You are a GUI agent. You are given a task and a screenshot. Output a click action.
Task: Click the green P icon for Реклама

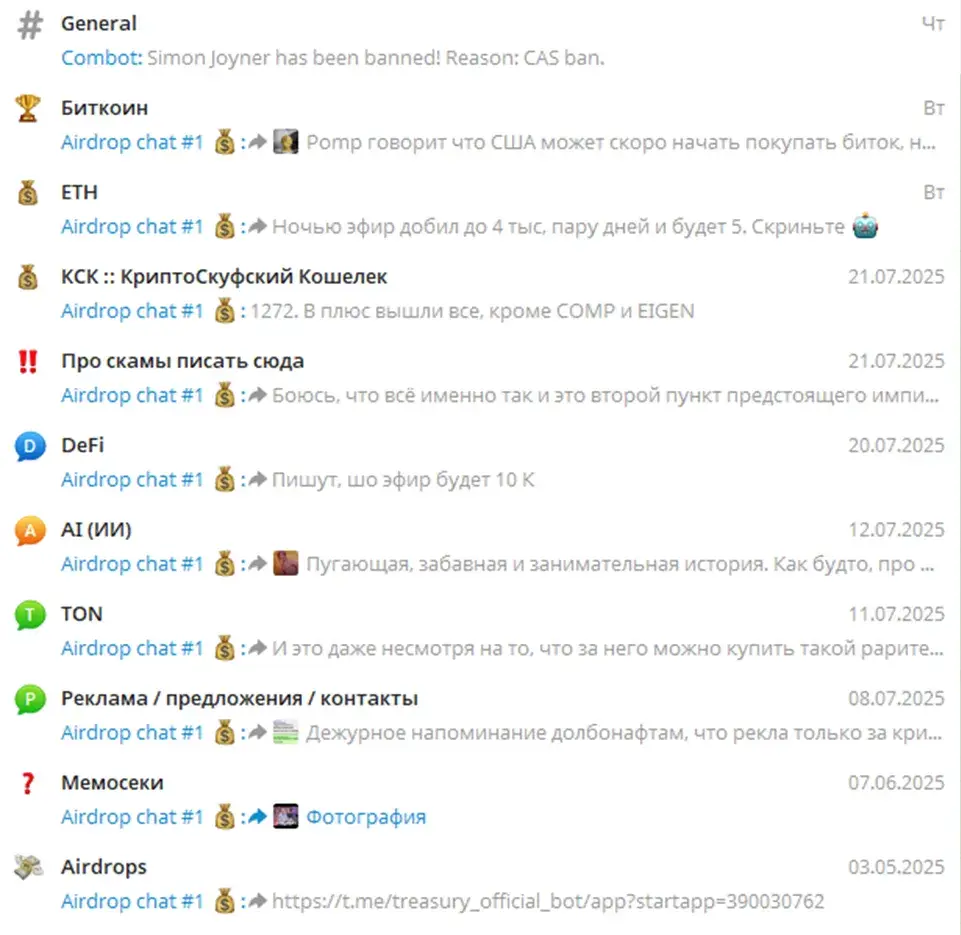(30, 699)
